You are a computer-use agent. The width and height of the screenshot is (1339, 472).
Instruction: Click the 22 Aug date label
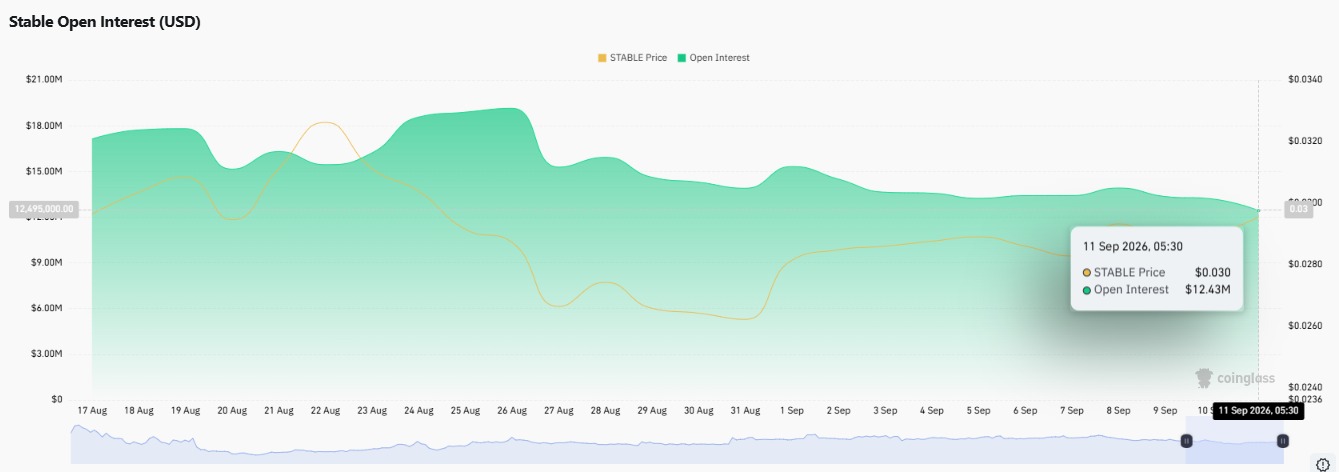tap(325, 410)
